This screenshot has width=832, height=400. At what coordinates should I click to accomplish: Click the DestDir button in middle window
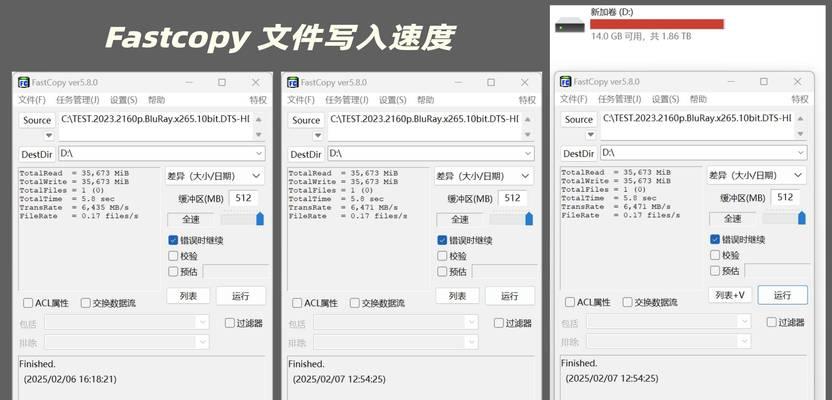coord(306,154)
